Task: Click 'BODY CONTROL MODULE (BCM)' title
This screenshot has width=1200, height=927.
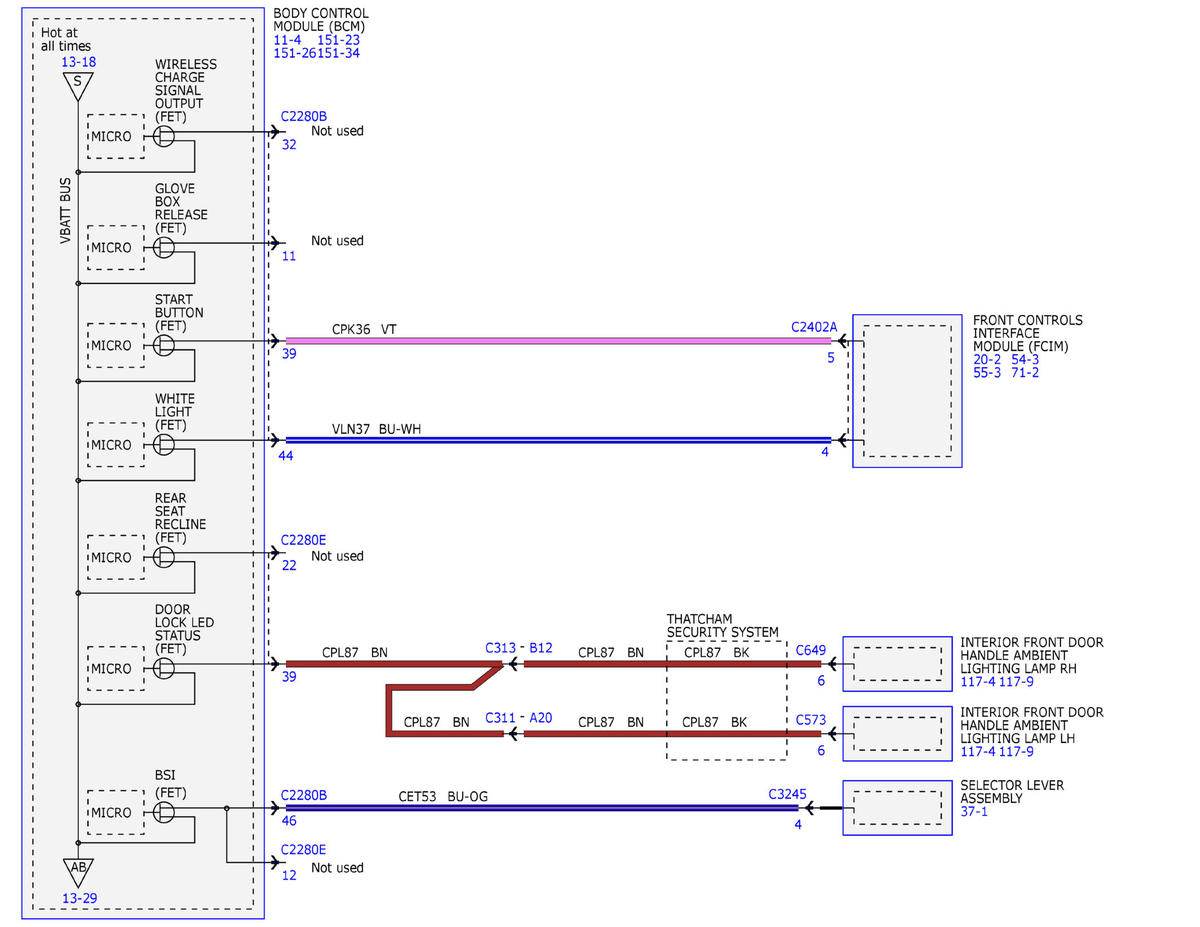Action: pyautogui.click(x=321, y=20)
